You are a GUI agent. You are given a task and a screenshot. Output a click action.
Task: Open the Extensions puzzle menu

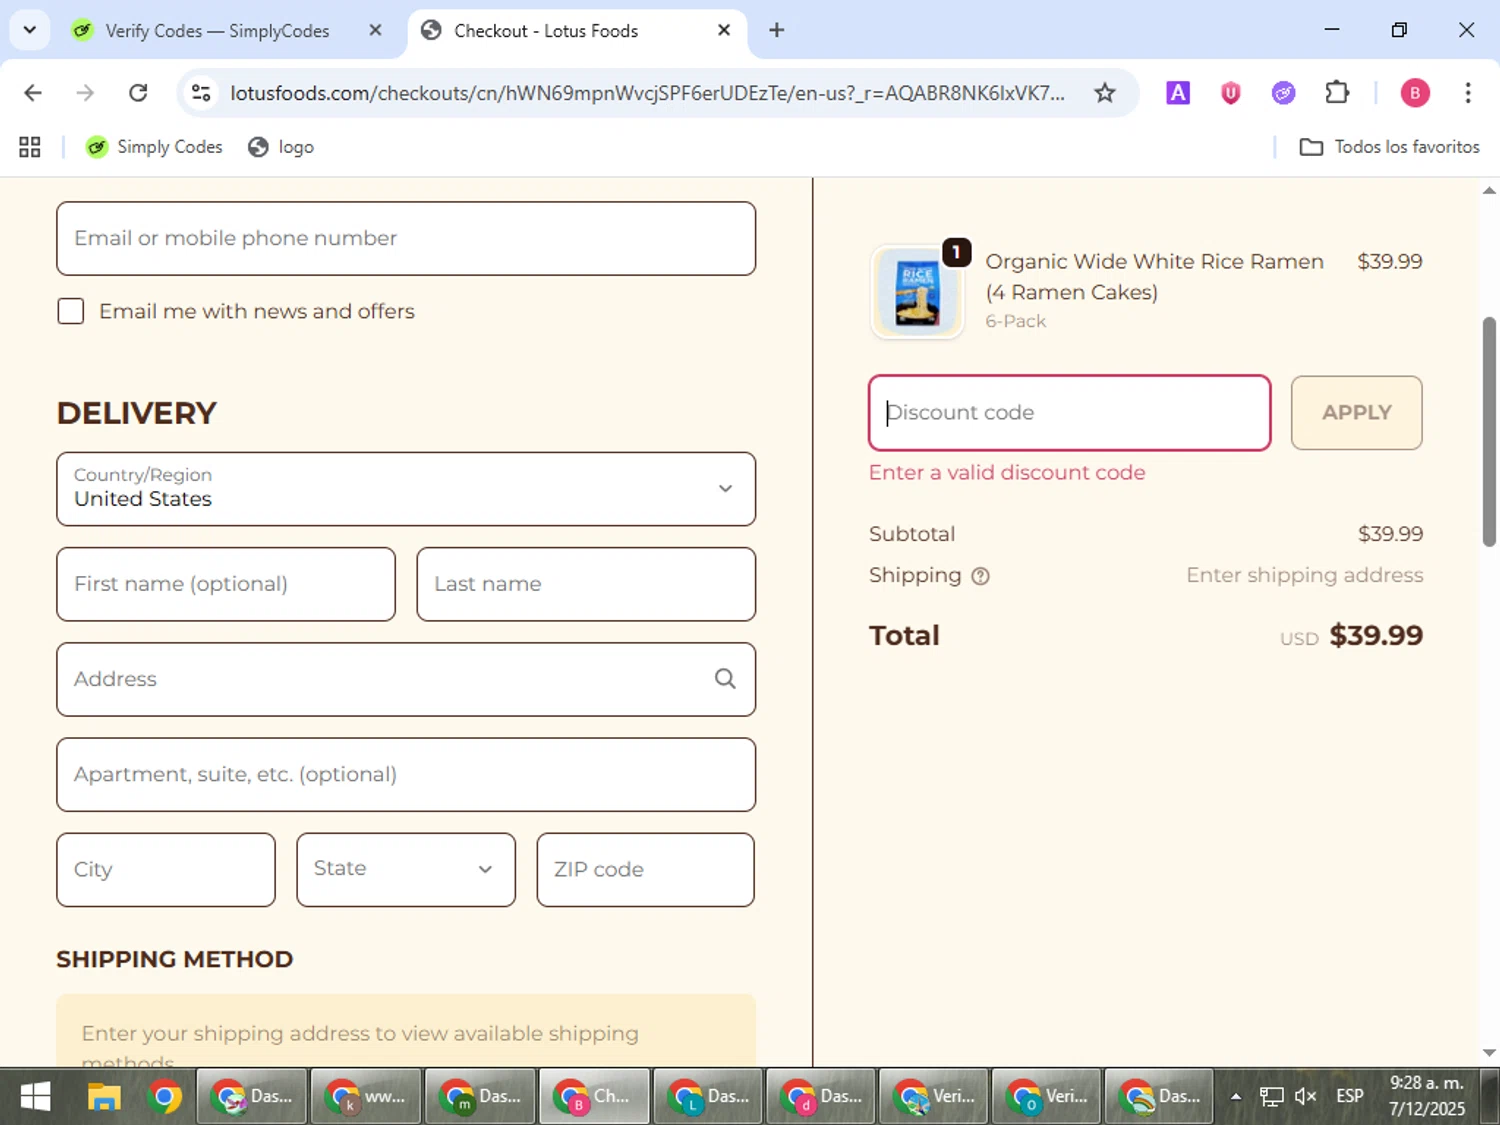[x=1337, y=93]
